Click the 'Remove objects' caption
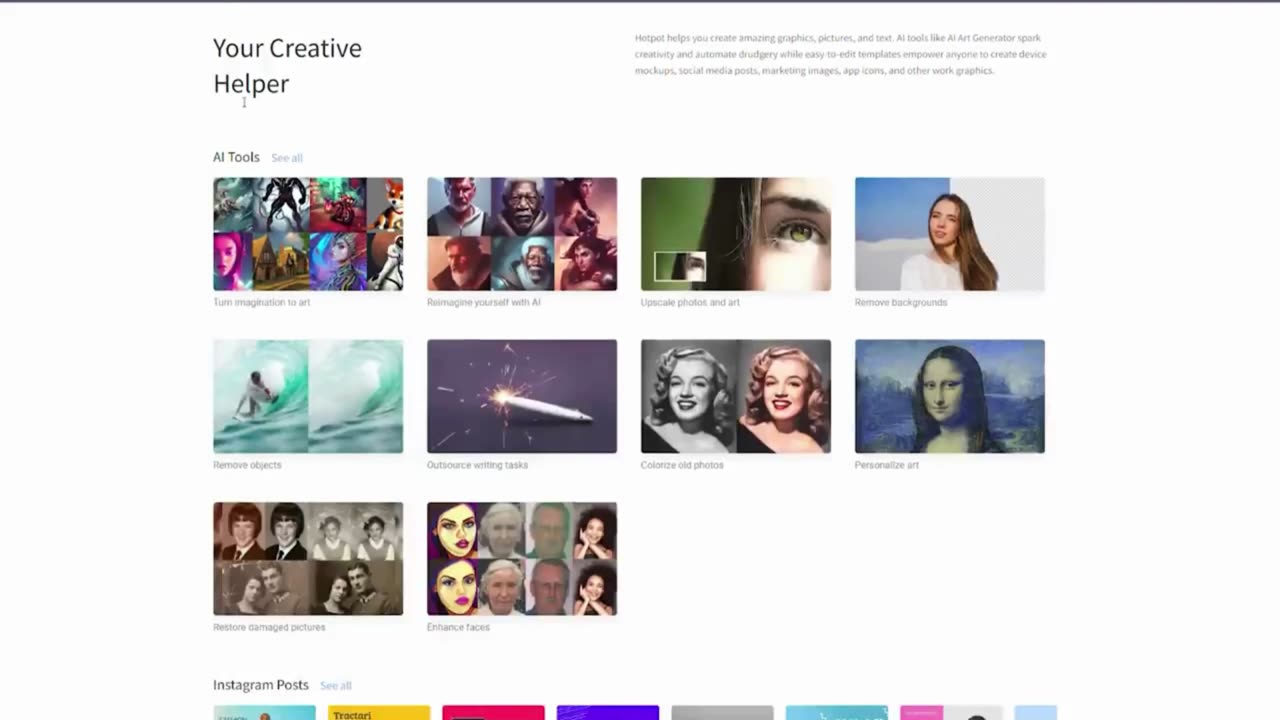 pyautogui.click(x=247, y=465)
